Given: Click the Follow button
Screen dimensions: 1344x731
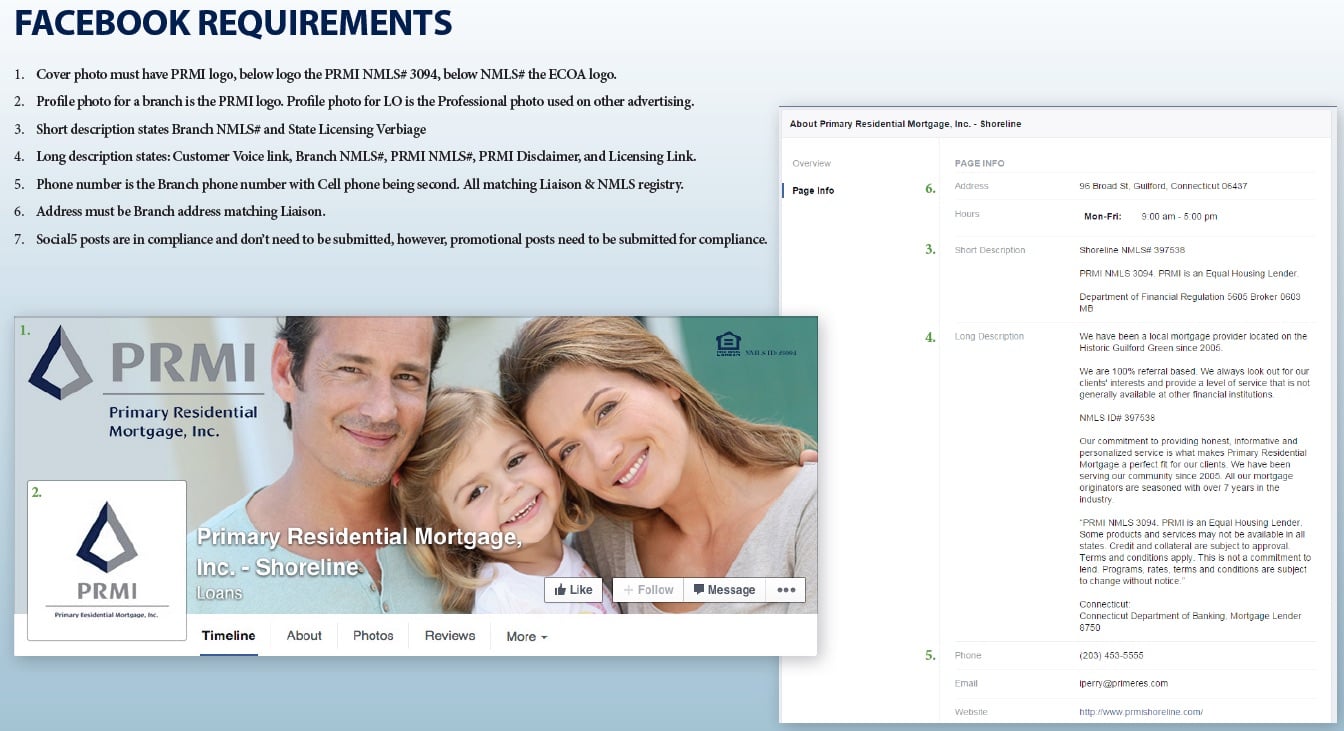Looking at the screenshot, I should pyautogui.click(x=648, y=590).
